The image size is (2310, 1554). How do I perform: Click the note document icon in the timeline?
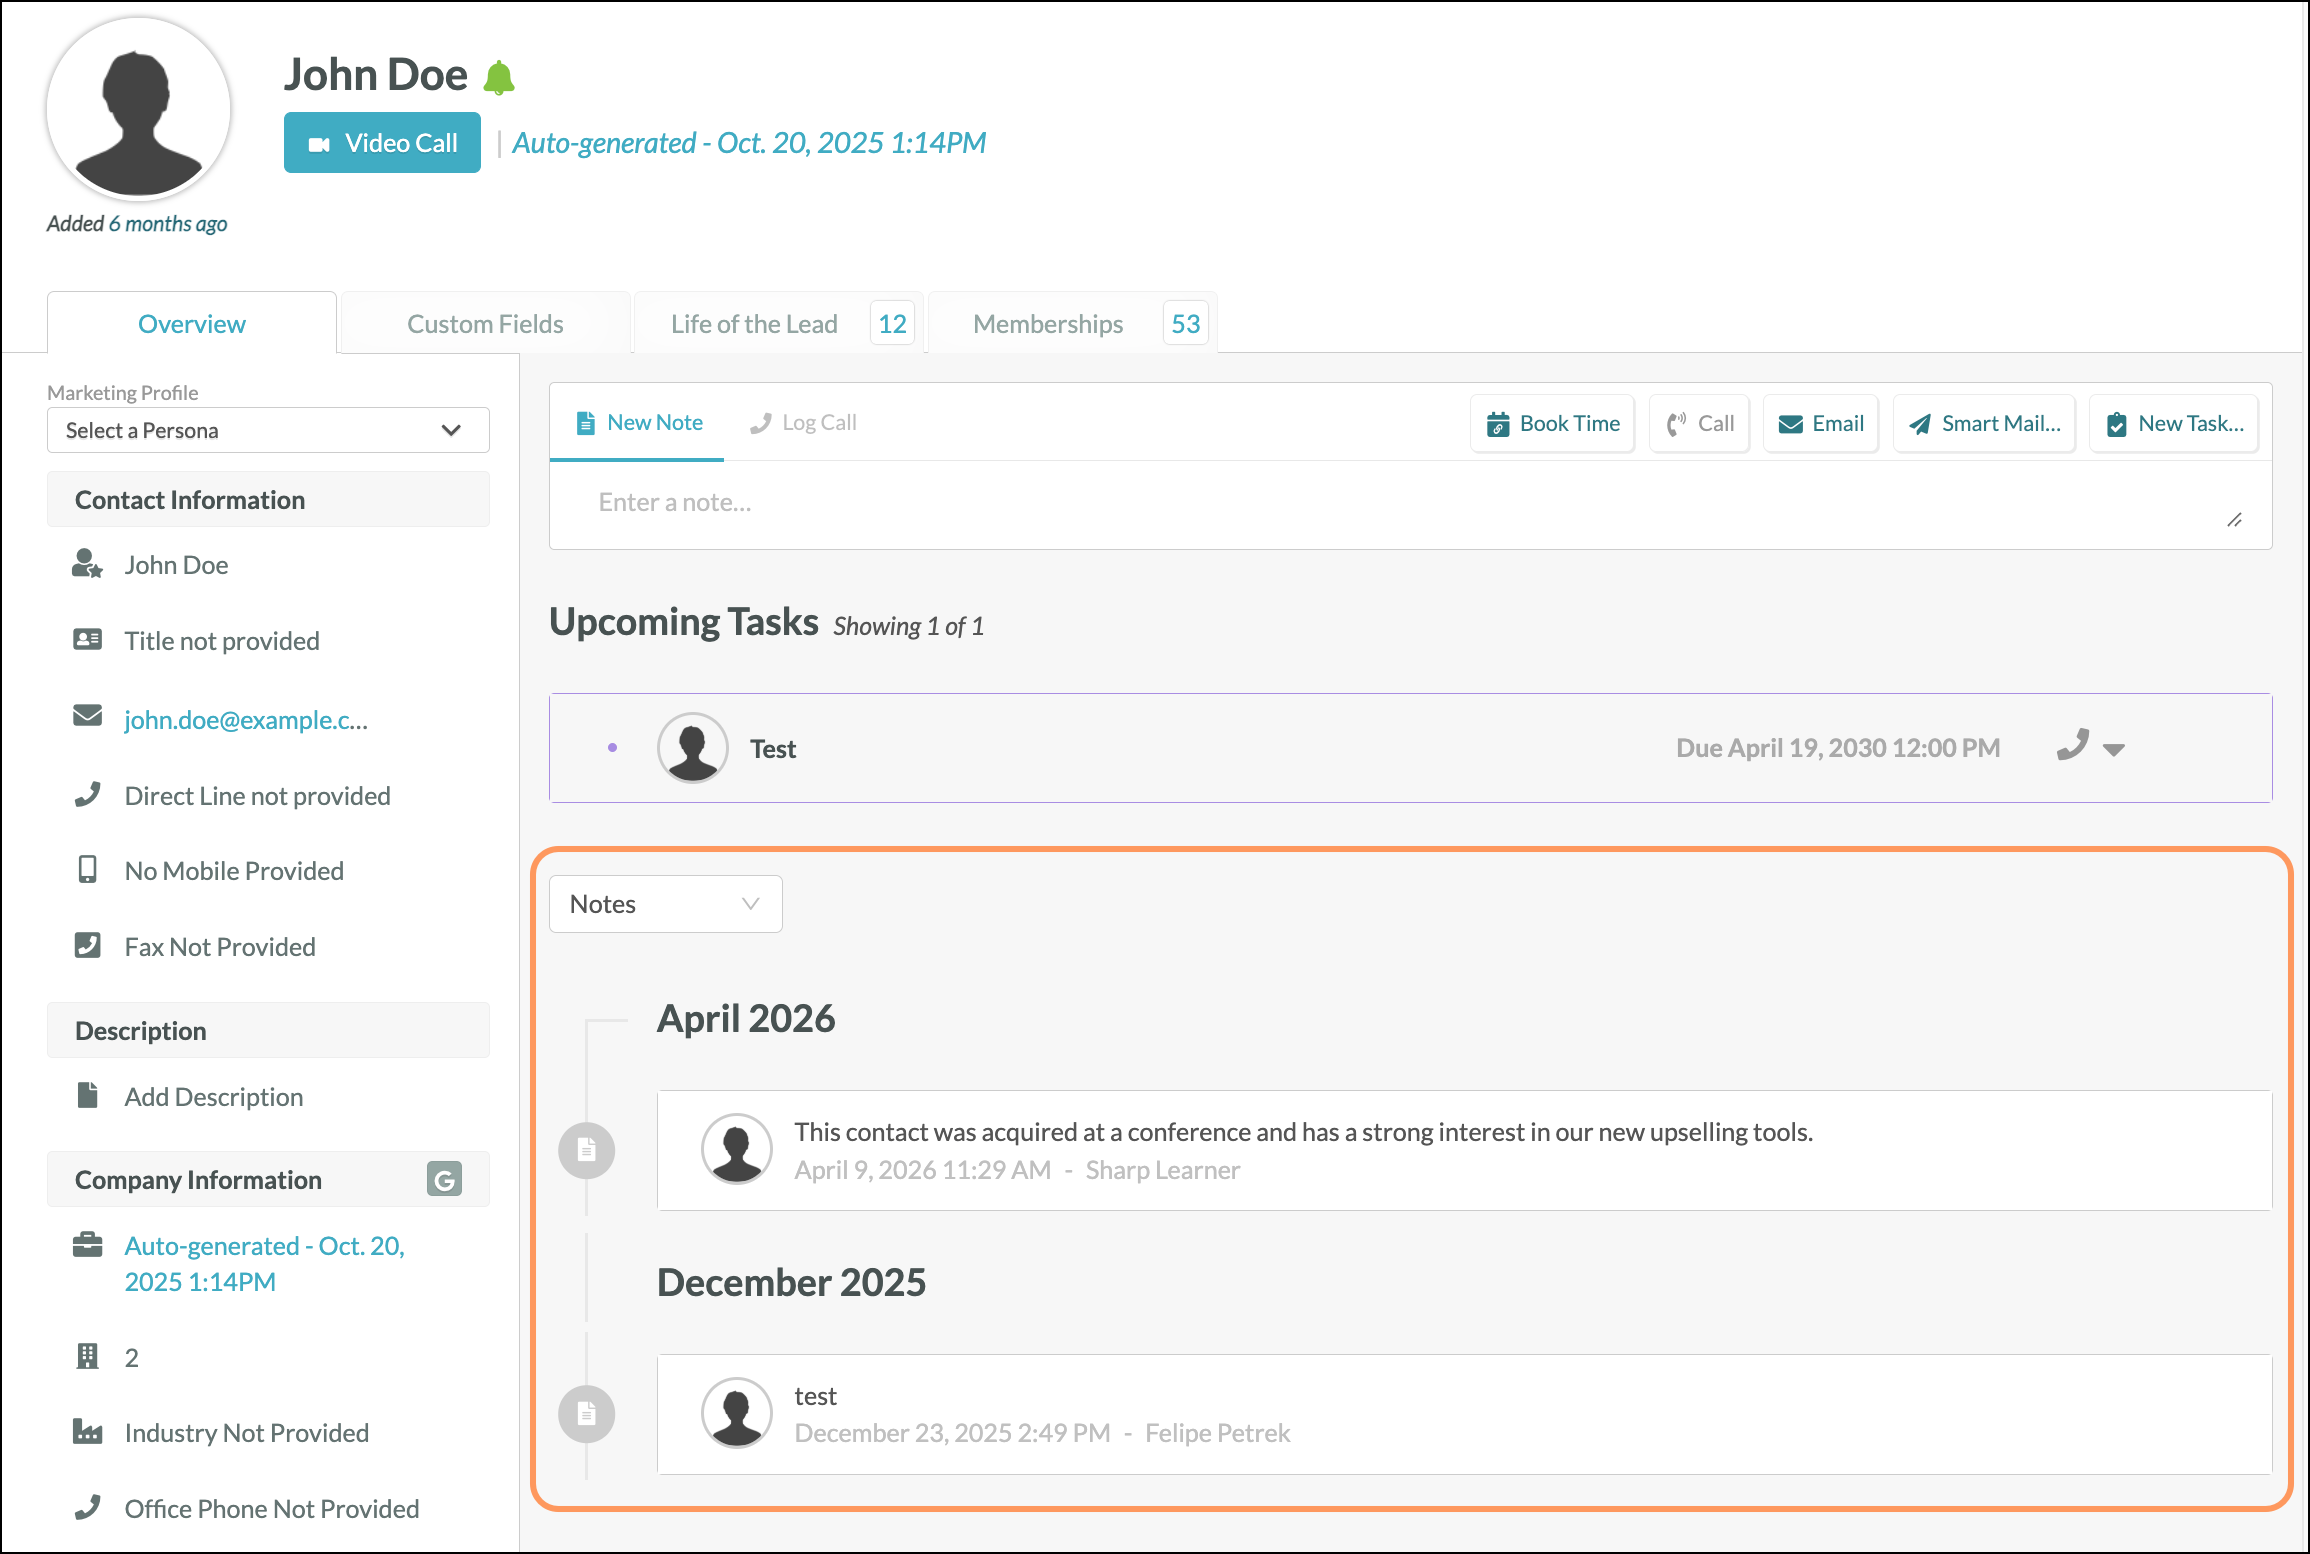click(586, 1150)
